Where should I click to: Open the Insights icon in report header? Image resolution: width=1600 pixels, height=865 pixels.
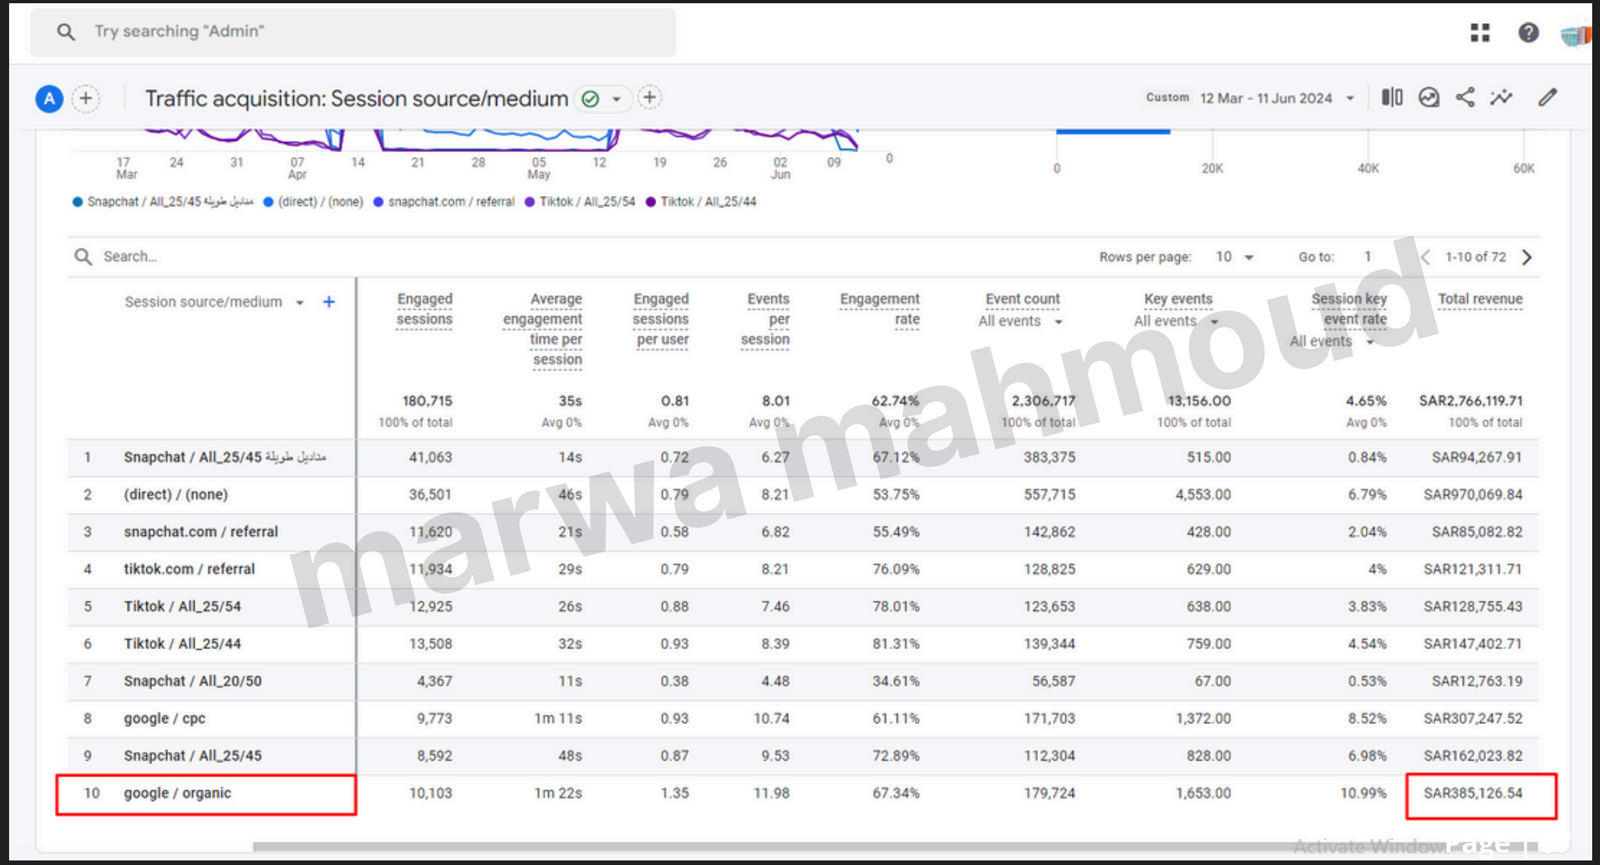(1429, 97)
